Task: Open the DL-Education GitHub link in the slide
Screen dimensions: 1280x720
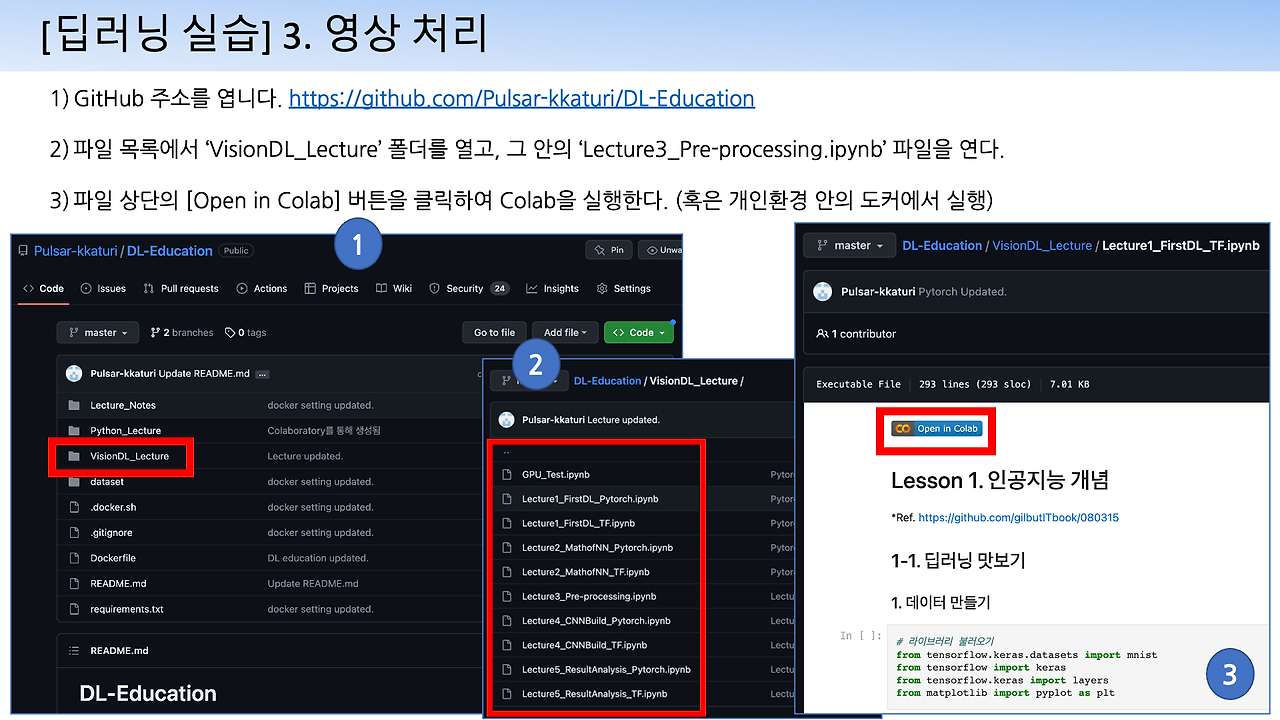Action: pyautogui.click(x=521, y=98)
